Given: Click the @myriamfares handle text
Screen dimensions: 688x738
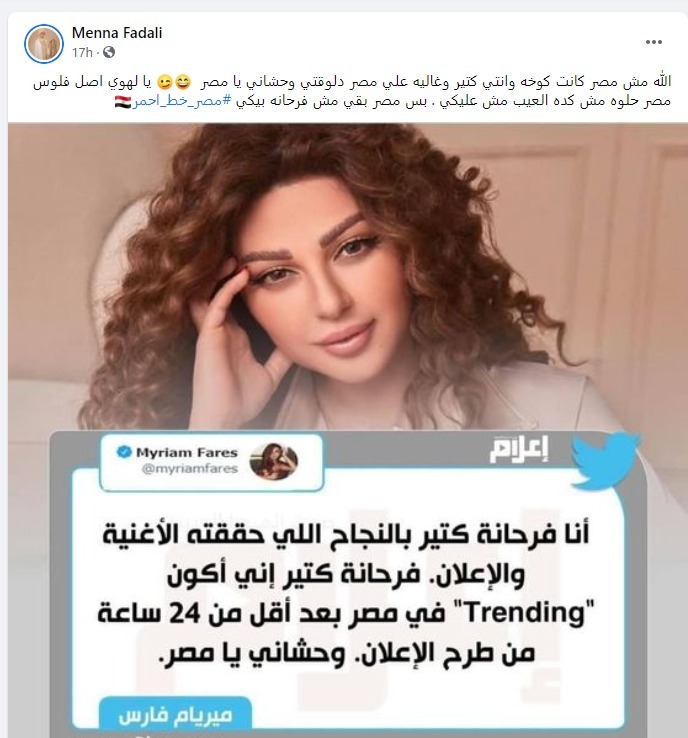Looking at the screenshot, I should (x=190, y=469).
